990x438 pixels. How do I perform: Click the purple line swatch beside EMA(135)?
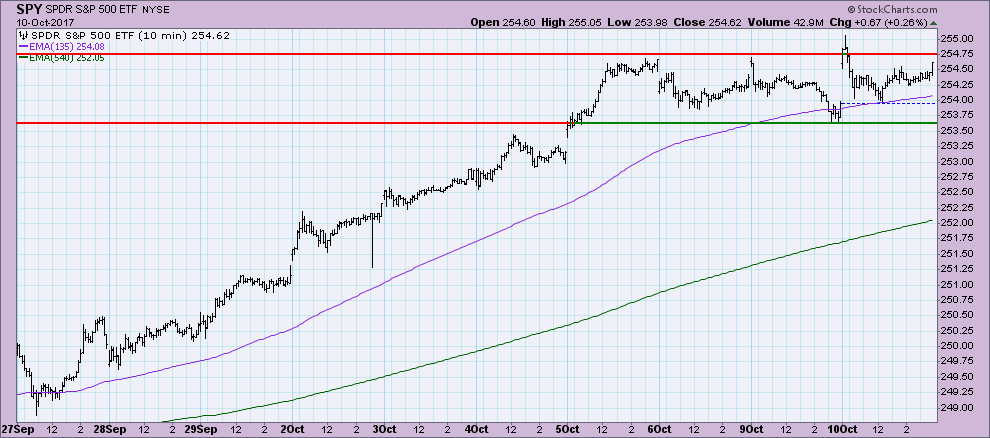[24, 46]
